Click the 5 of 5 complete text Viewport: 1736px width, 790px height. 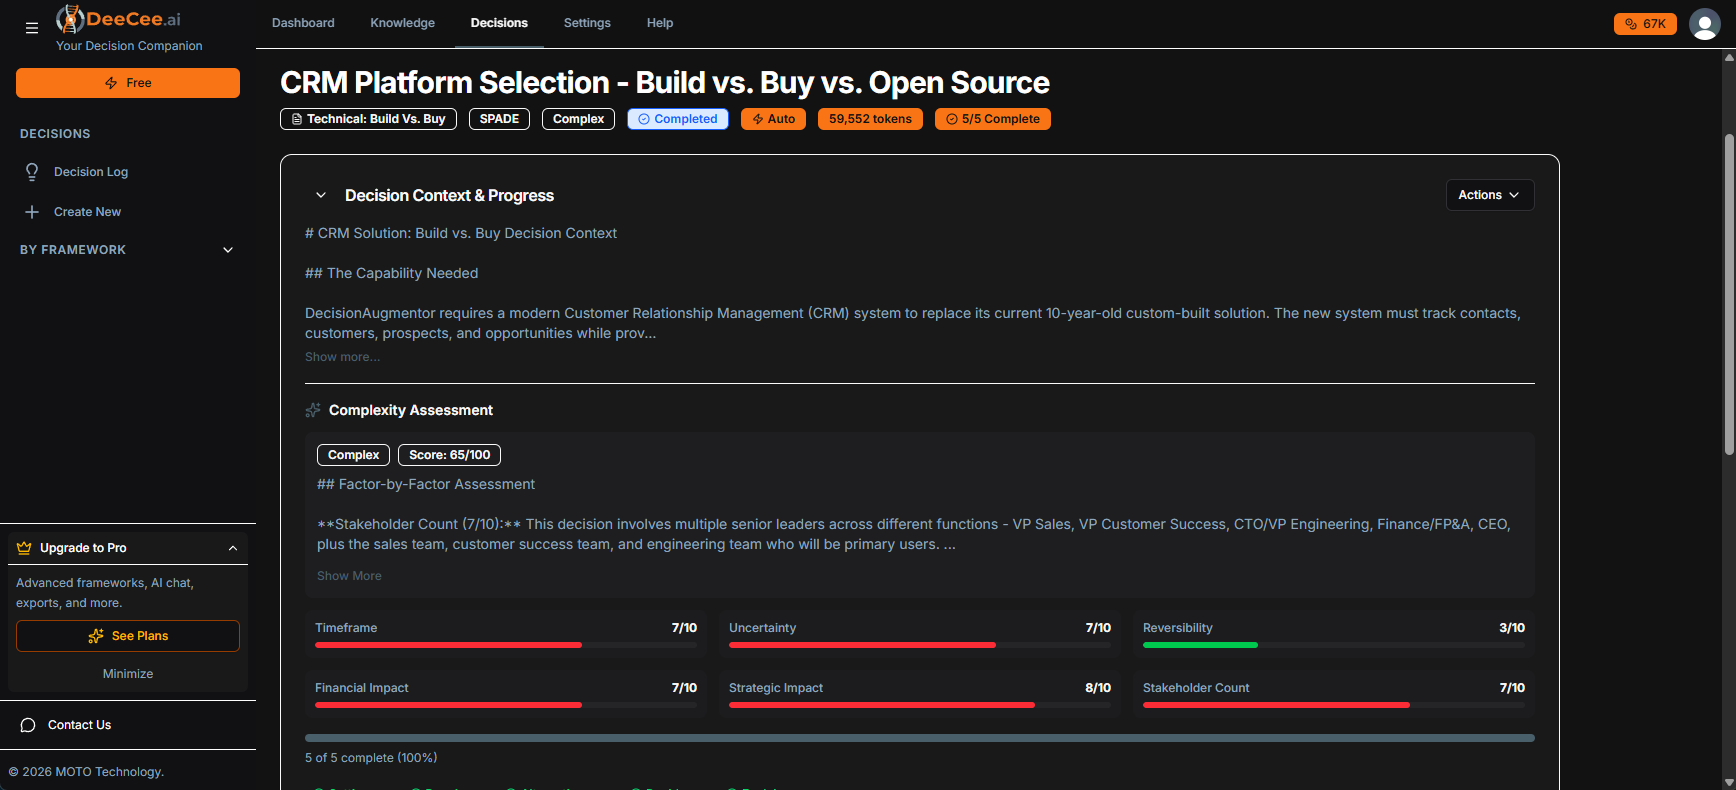[371, 758]
